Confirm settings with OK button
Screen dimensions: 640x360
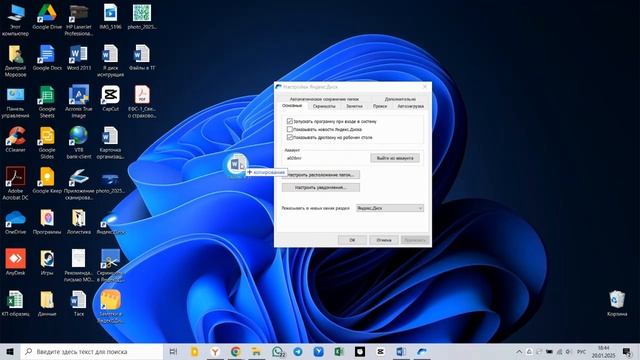click(352, 240)
